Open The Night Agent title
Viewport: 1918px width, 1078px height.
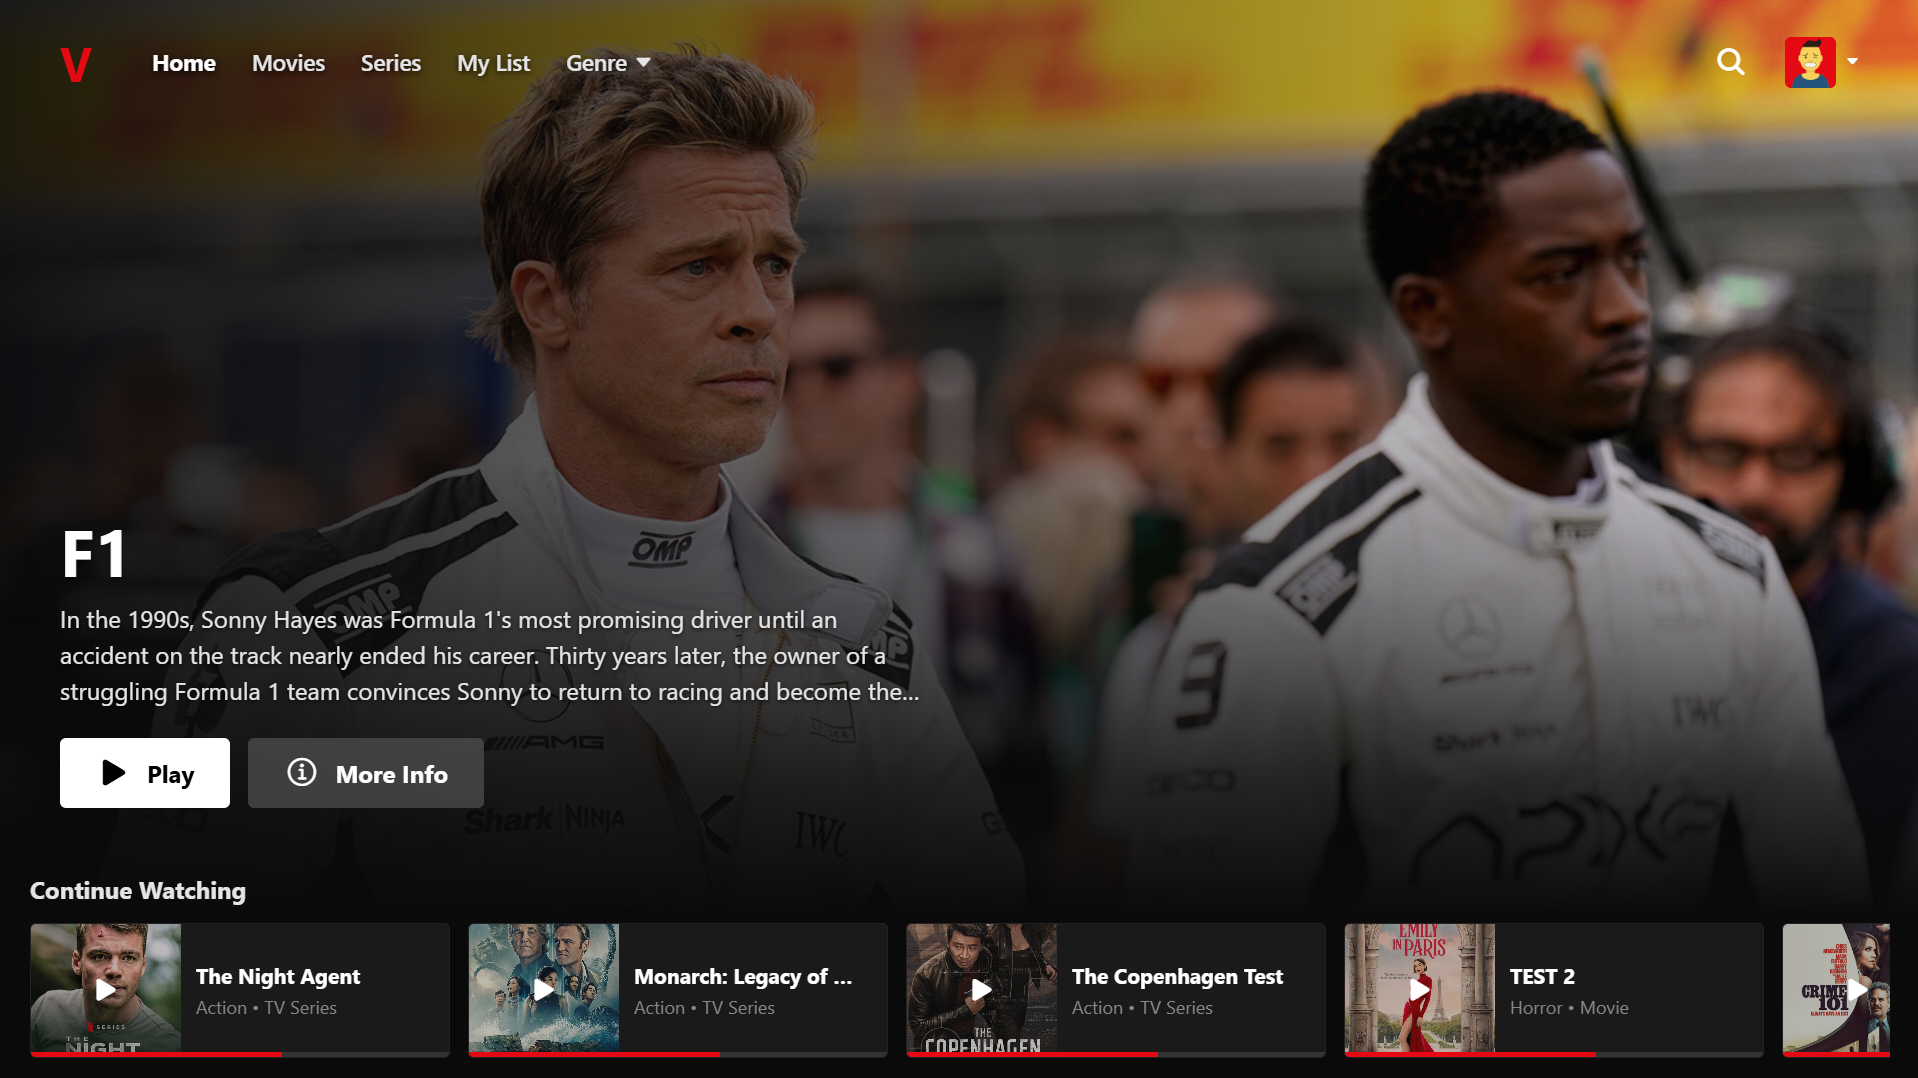pos(278,976)
